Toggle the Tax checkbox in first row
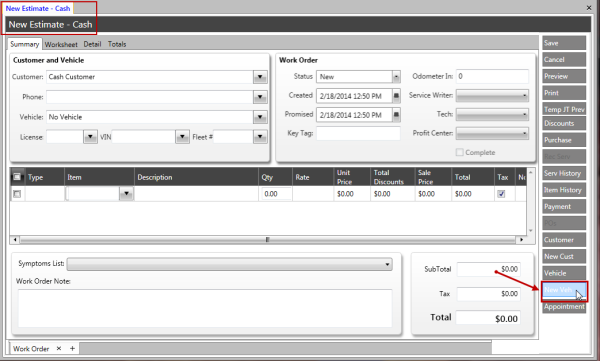The height and width of the screenshot is (361, 600). pyautogui.click(x=501, y=194)
